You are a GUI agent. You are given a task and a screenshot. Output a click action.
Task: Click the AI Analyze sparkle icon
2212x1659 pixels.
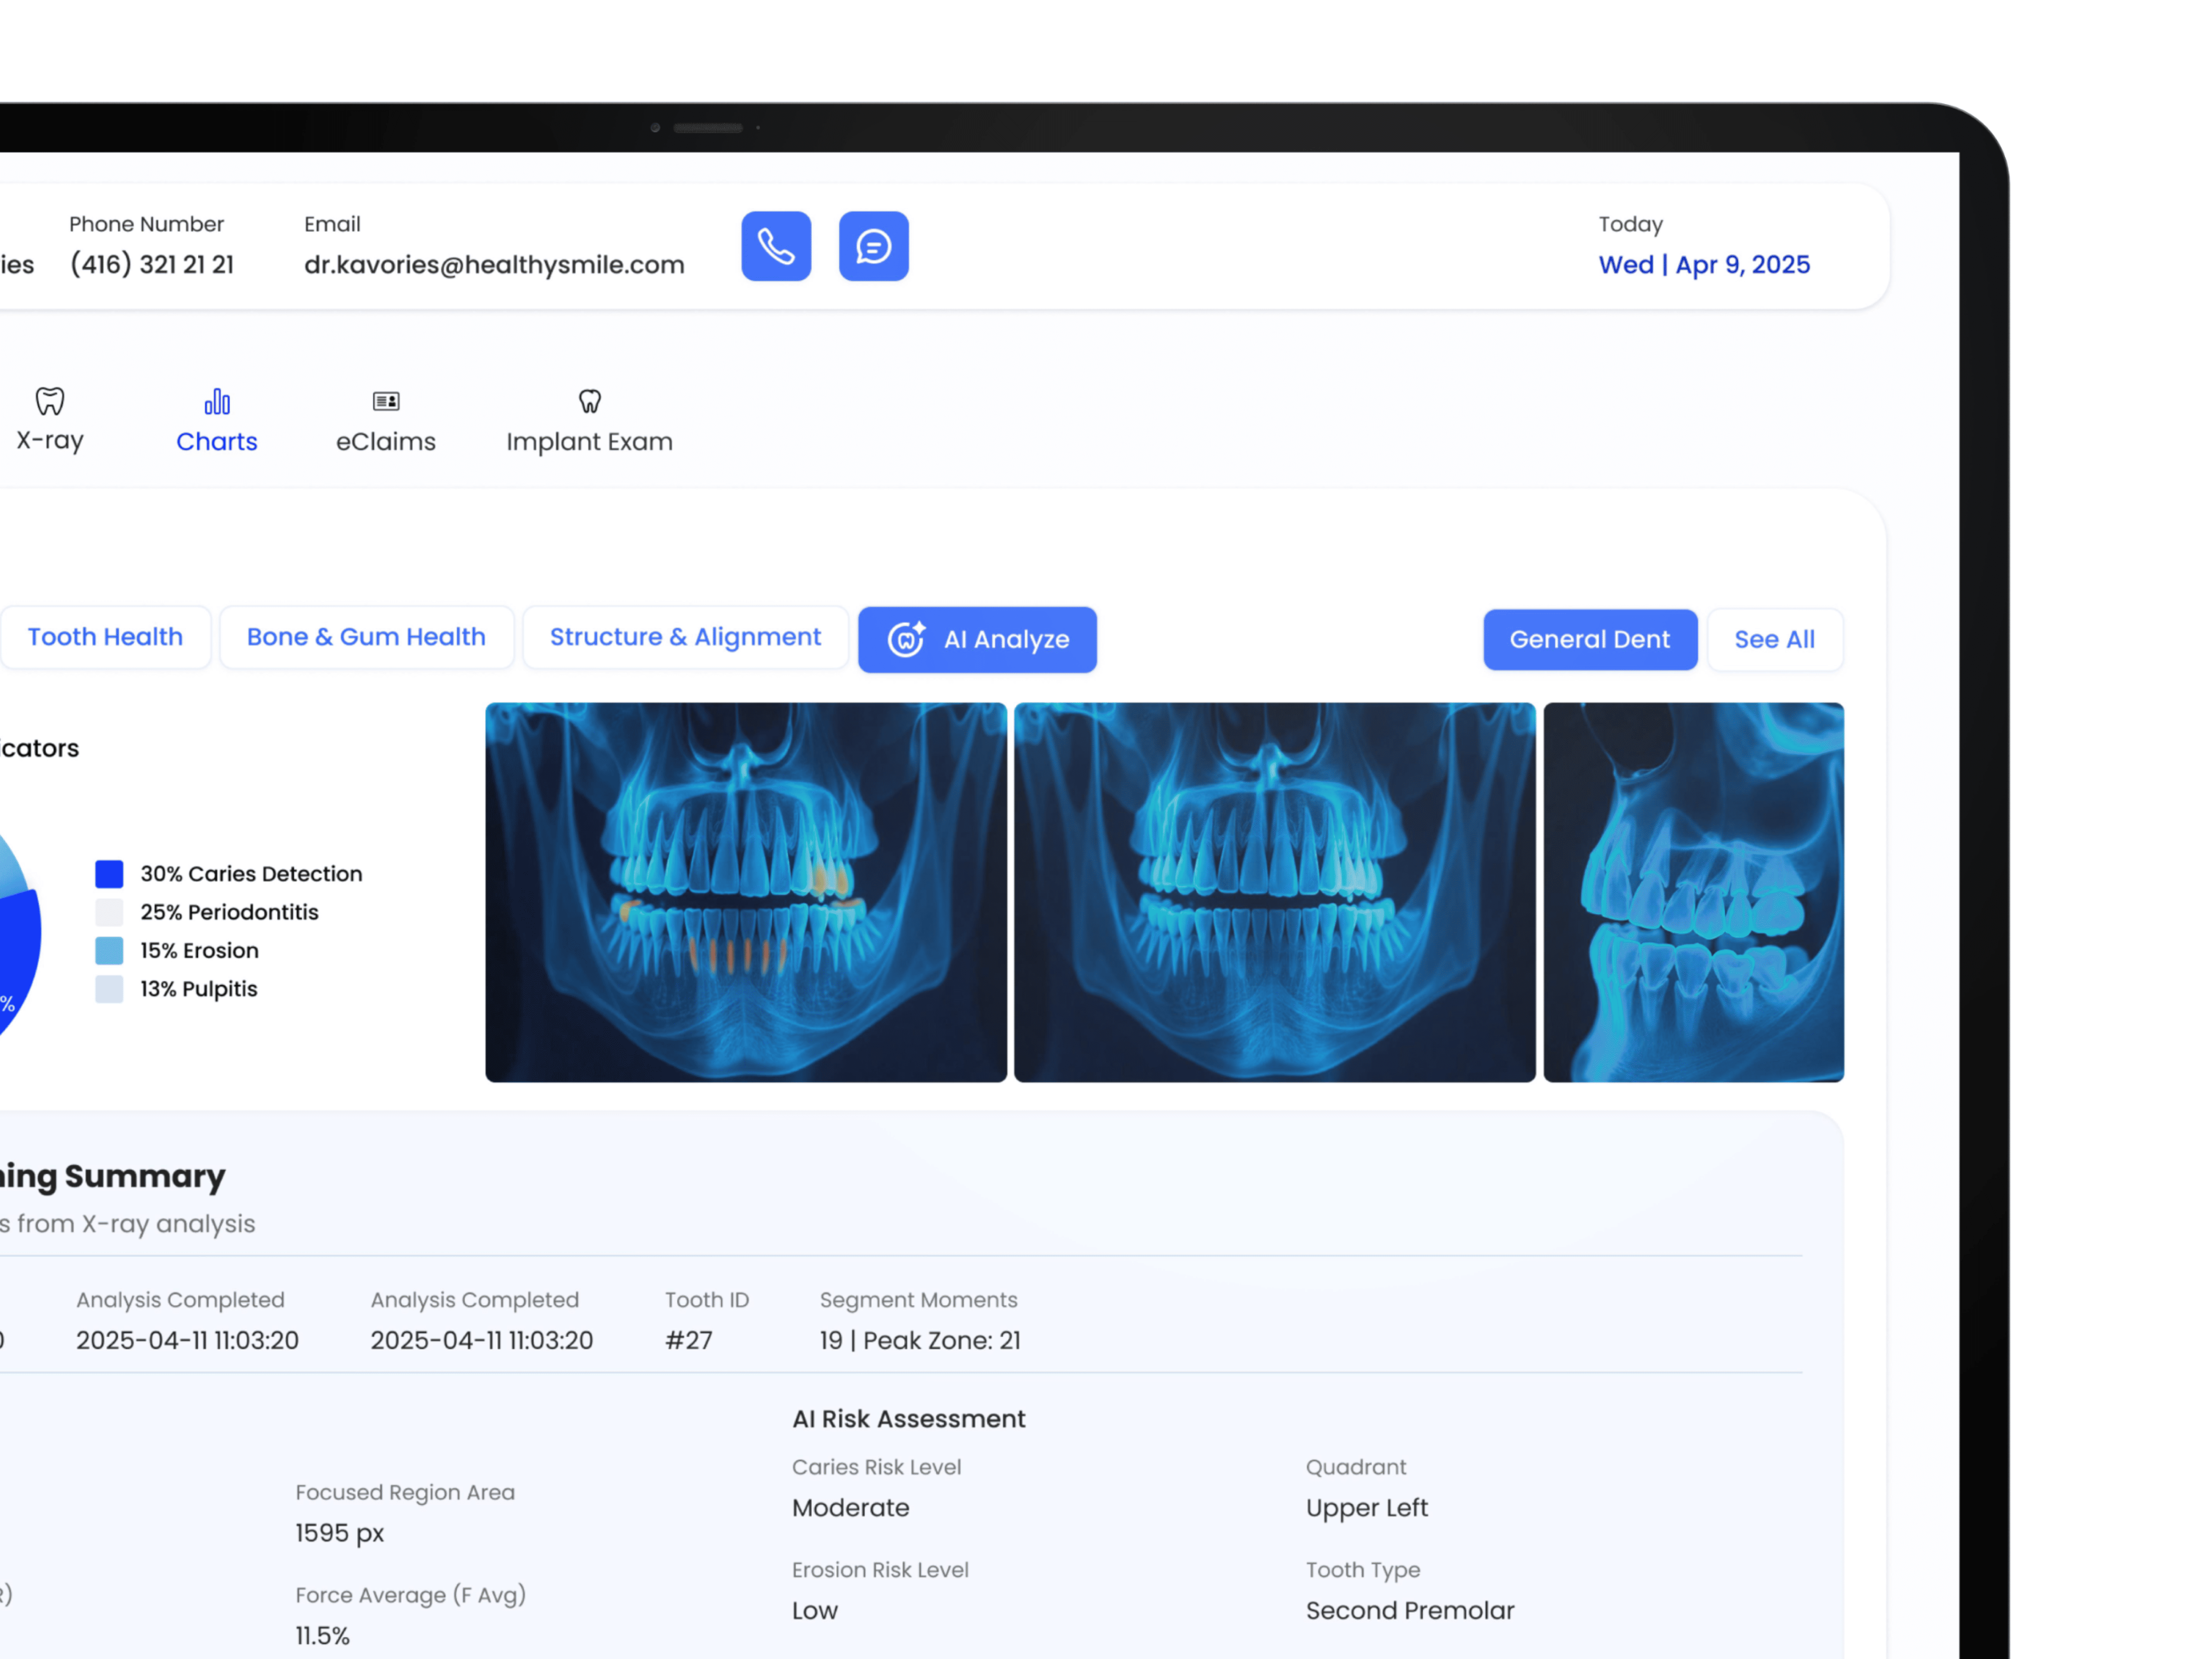905,639
